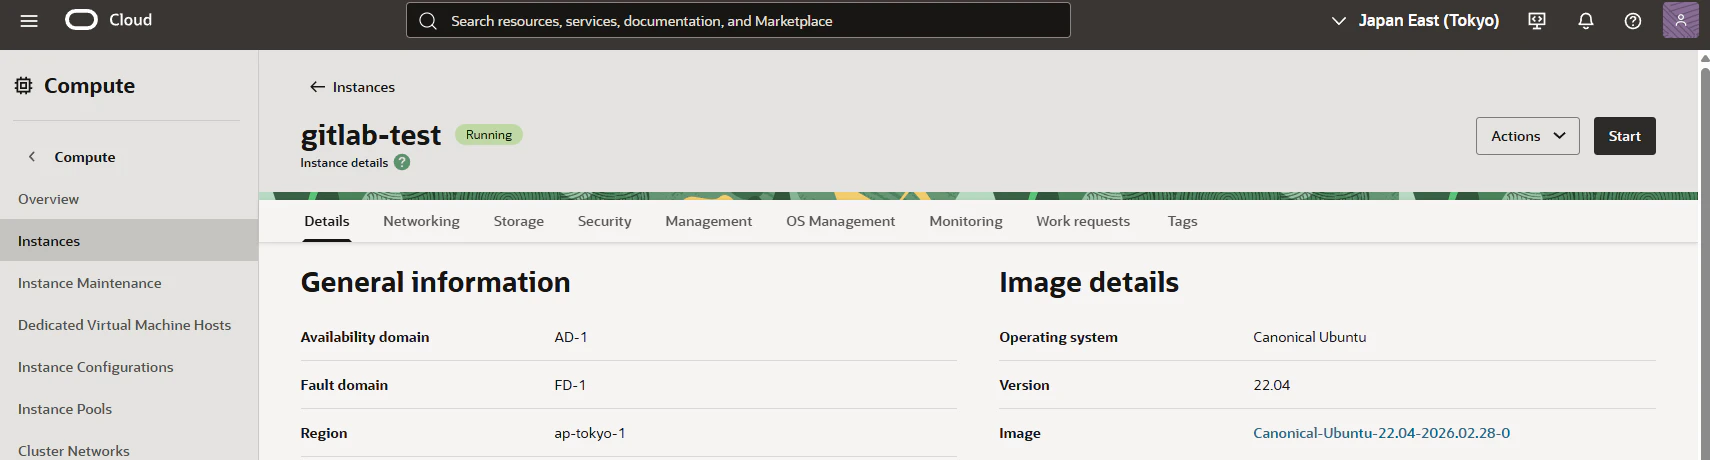Go to Overview in the sidebar
The height and width of the screenshot is (460, 1710).
[x=129, y=199]
